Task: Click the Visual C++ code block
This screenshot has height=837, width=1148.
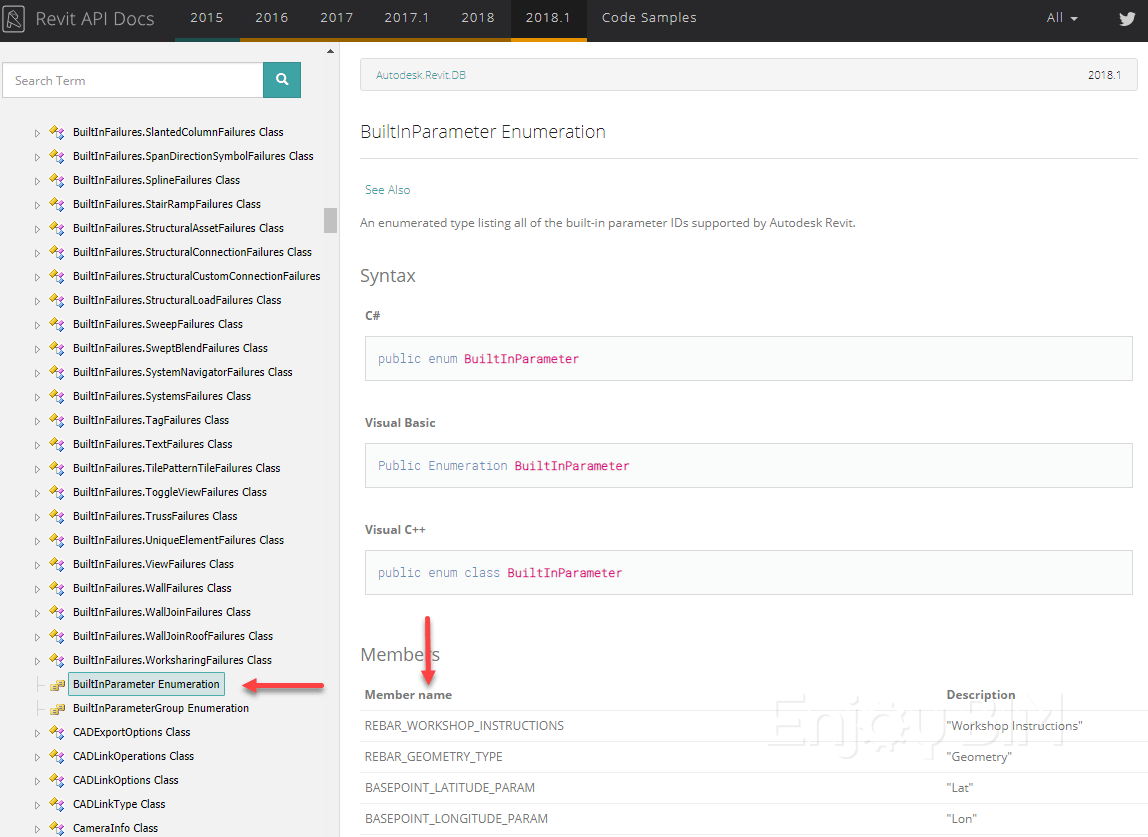Action: pyautogui.click(x=748, y=573)
